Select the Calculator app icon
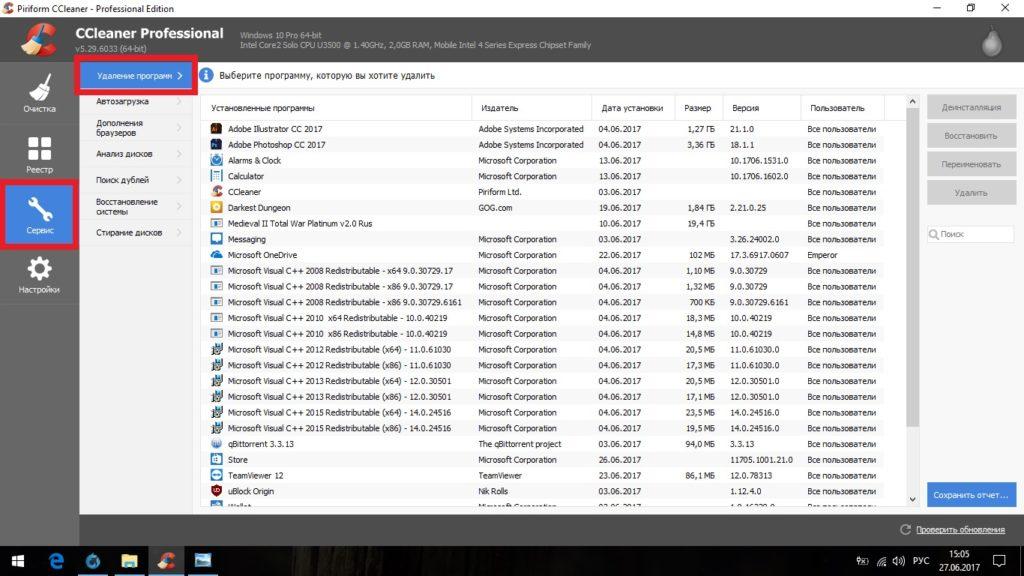The image size is (1024, 576). (216, 176)
